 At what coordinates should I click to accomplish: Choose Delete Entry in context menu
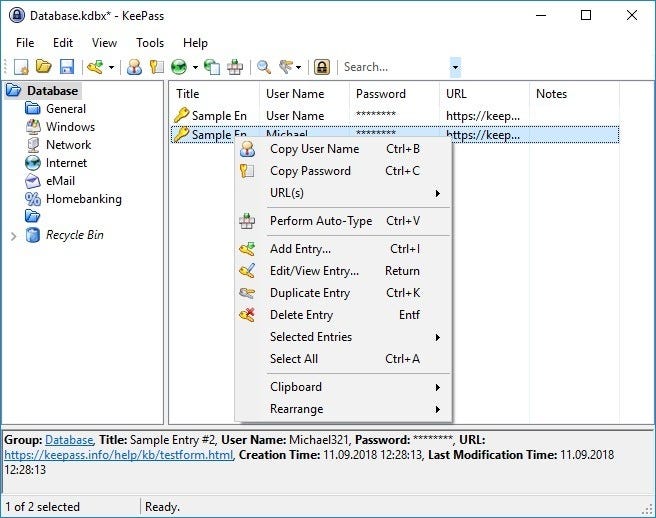[x=343, y=315]
